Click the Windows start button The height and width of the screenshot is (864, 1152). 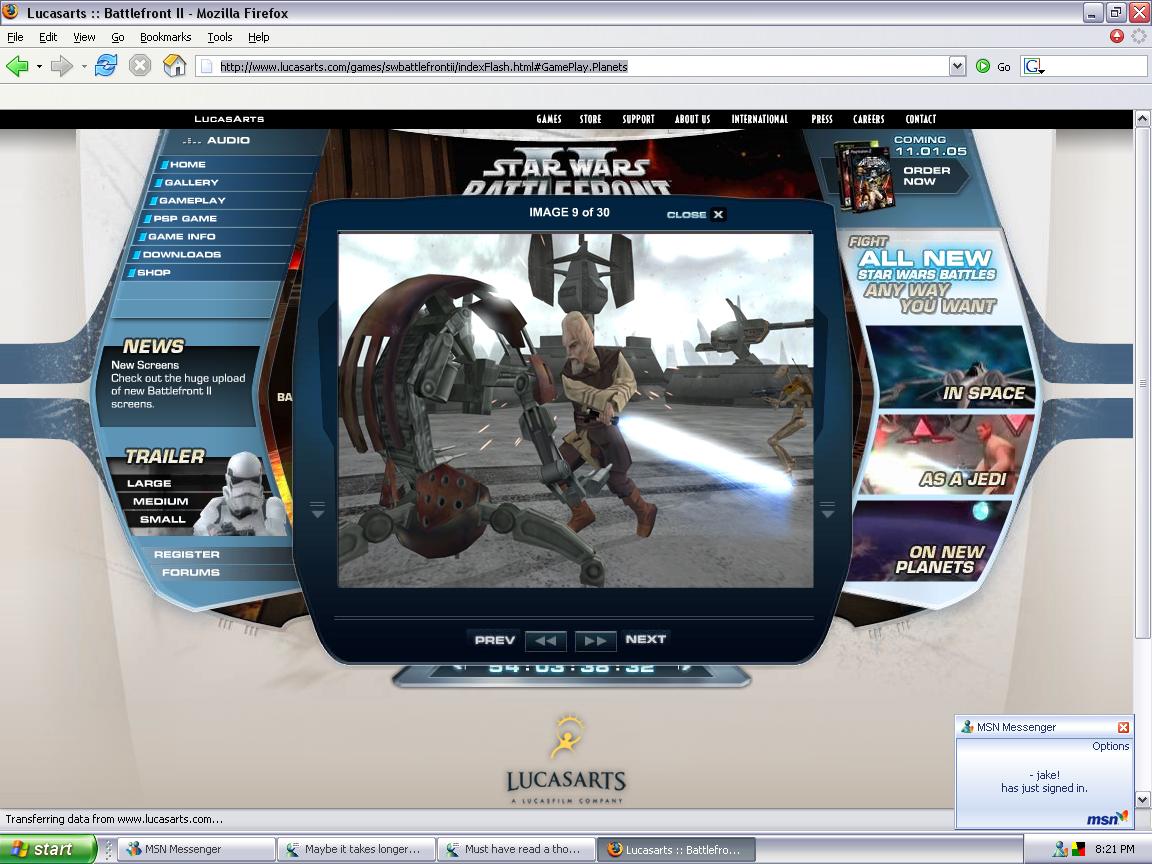click(48, 849)
